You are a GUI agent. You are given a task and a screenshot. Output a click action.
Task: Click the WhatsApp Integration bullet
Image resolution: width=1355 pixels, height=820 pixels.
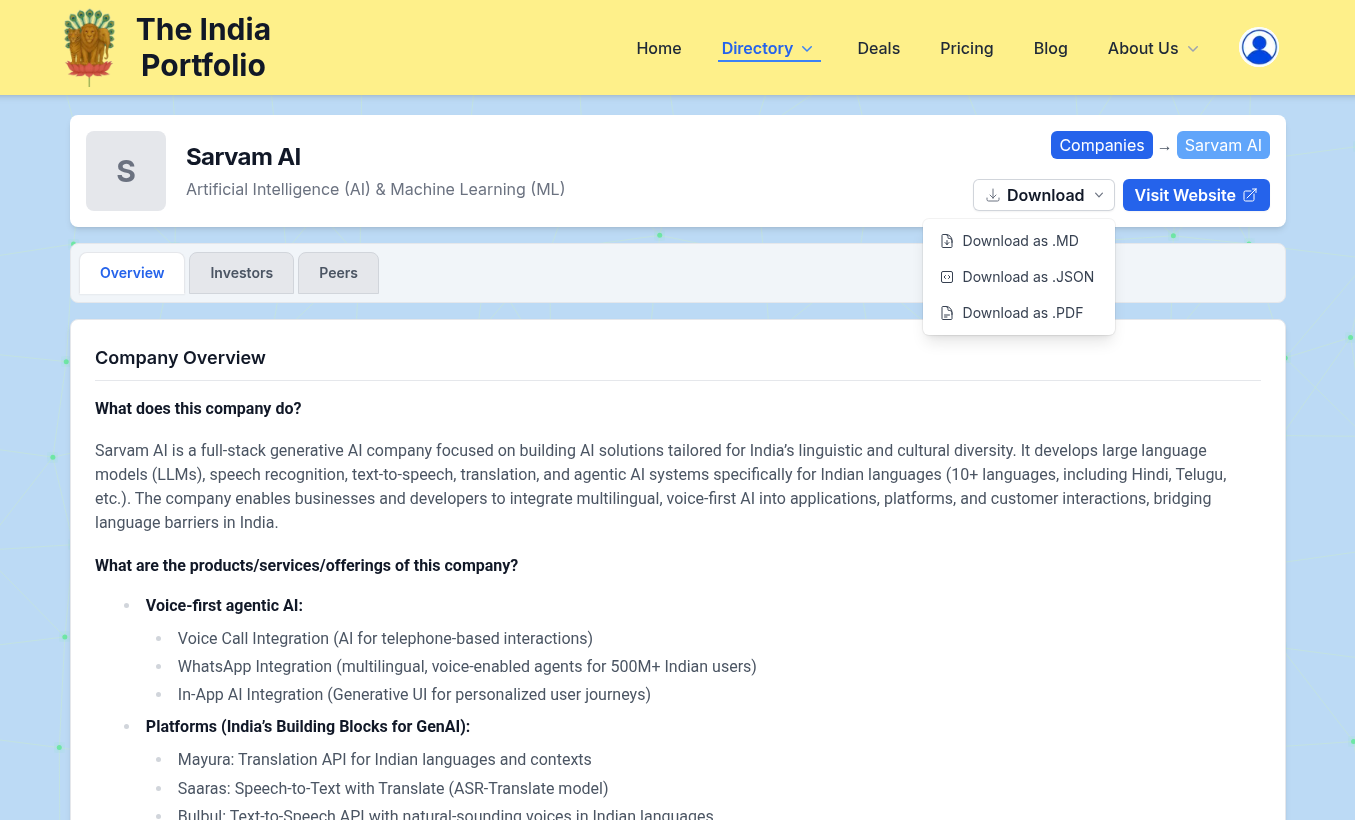pyautogui.click(x=467, y=666)
